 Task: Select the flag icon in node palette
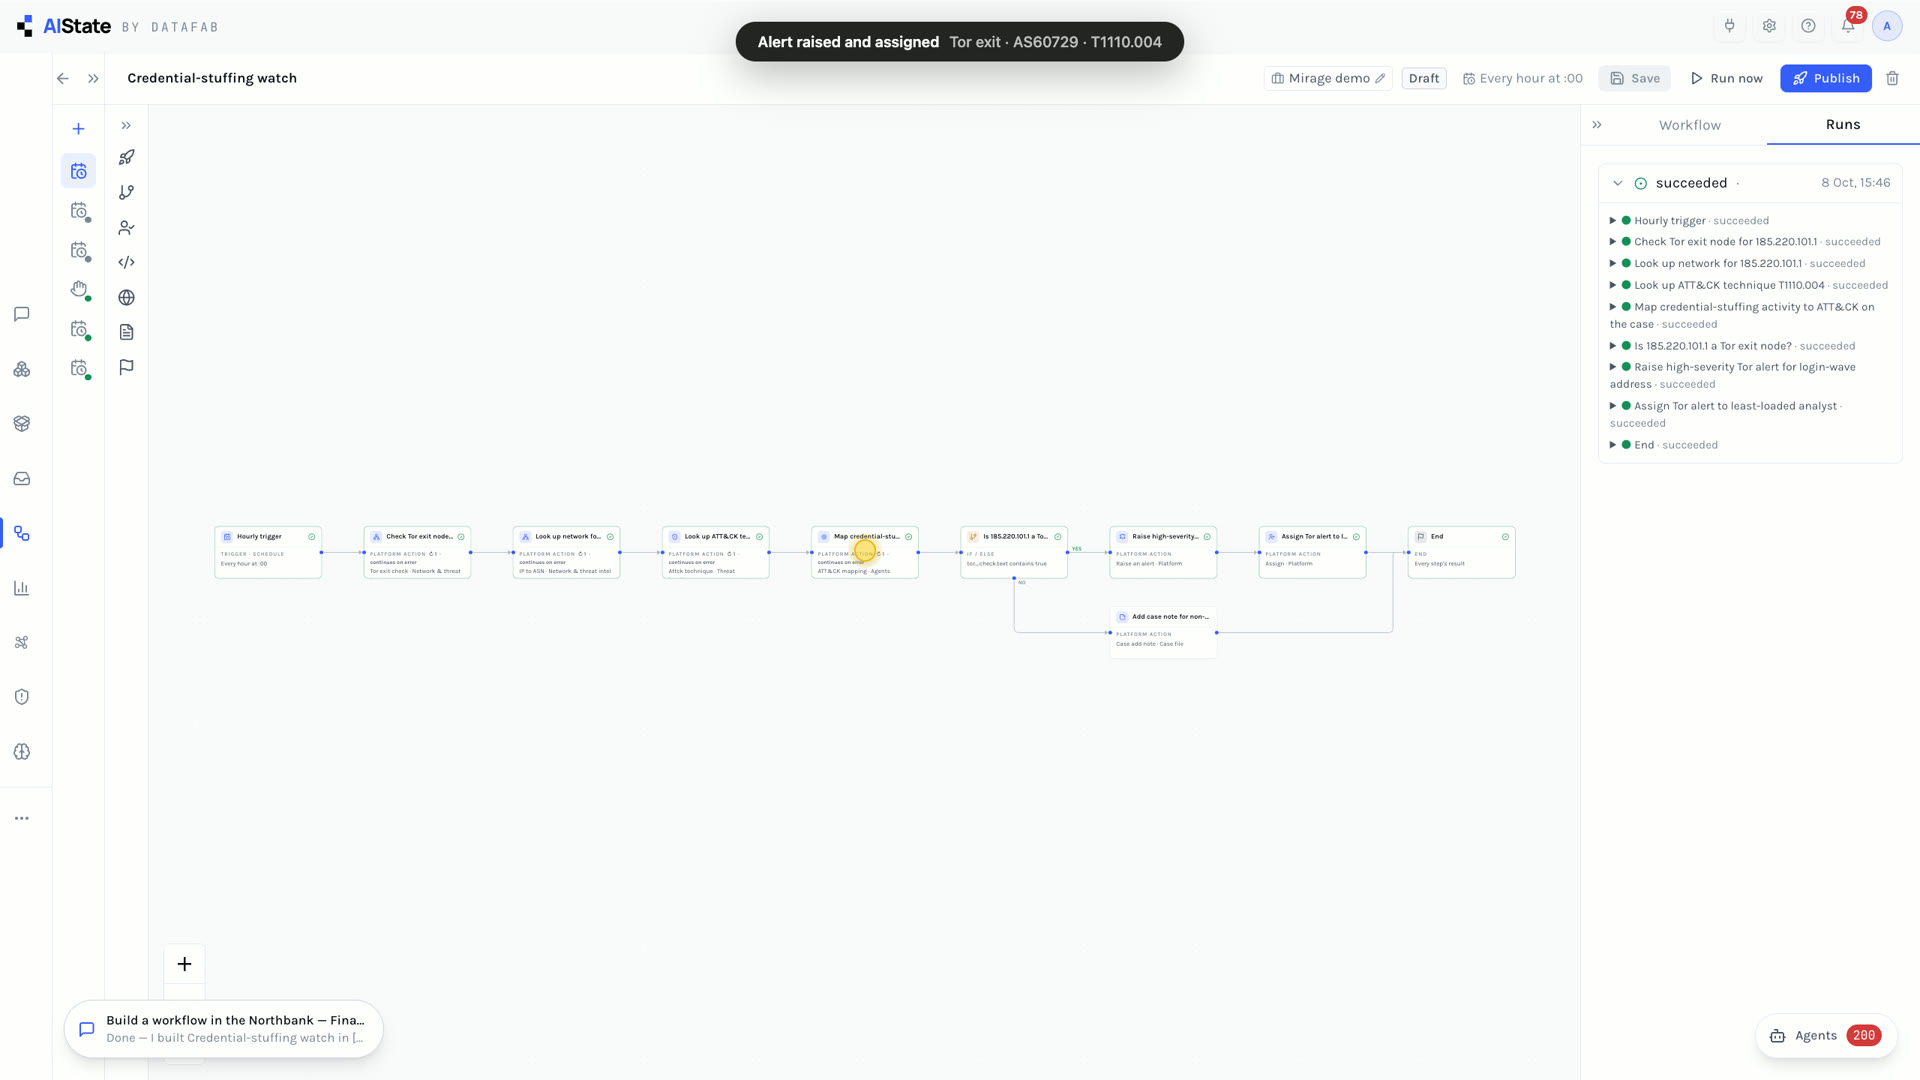click(126, 367)
